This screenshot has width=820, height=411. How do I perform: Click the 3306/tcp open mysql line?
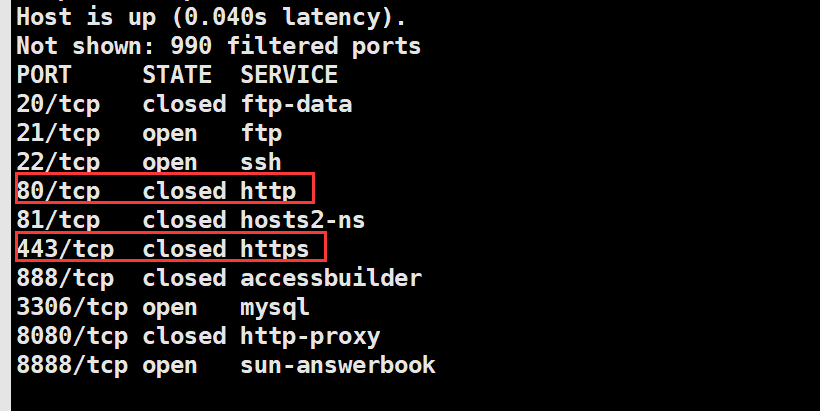(163, 307)
